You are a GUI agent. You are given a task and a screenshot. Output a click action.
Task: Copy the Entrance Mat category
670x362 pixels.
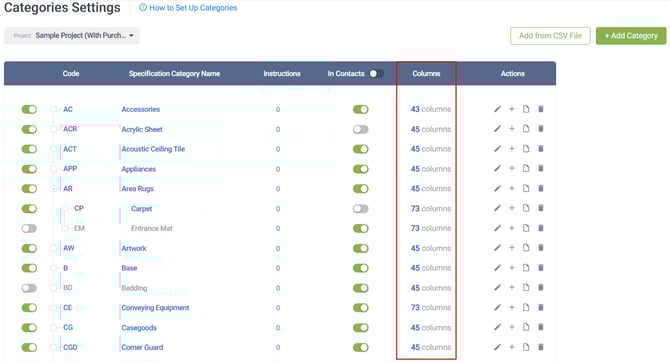point(526,228)
